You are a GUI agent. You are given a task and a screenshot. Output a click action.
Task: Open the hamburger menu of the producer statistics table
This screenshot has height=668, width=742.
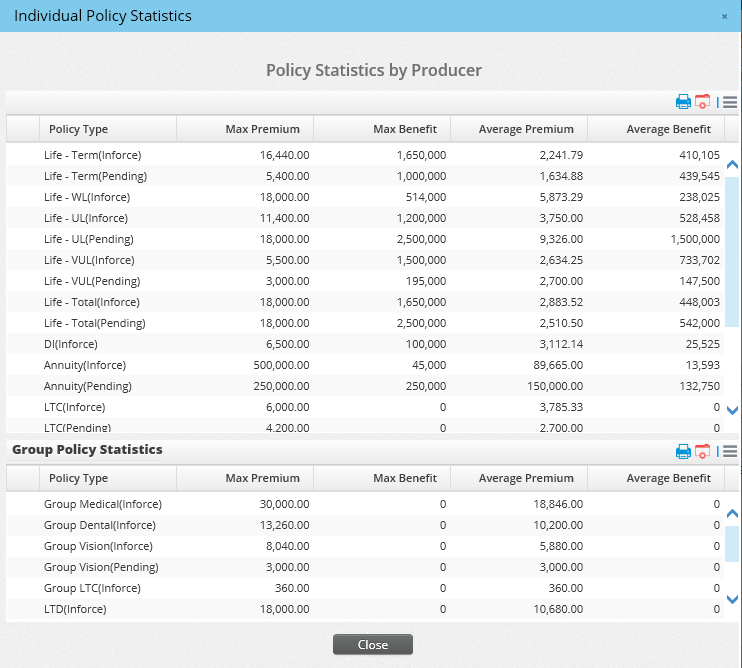pos(730,102)
